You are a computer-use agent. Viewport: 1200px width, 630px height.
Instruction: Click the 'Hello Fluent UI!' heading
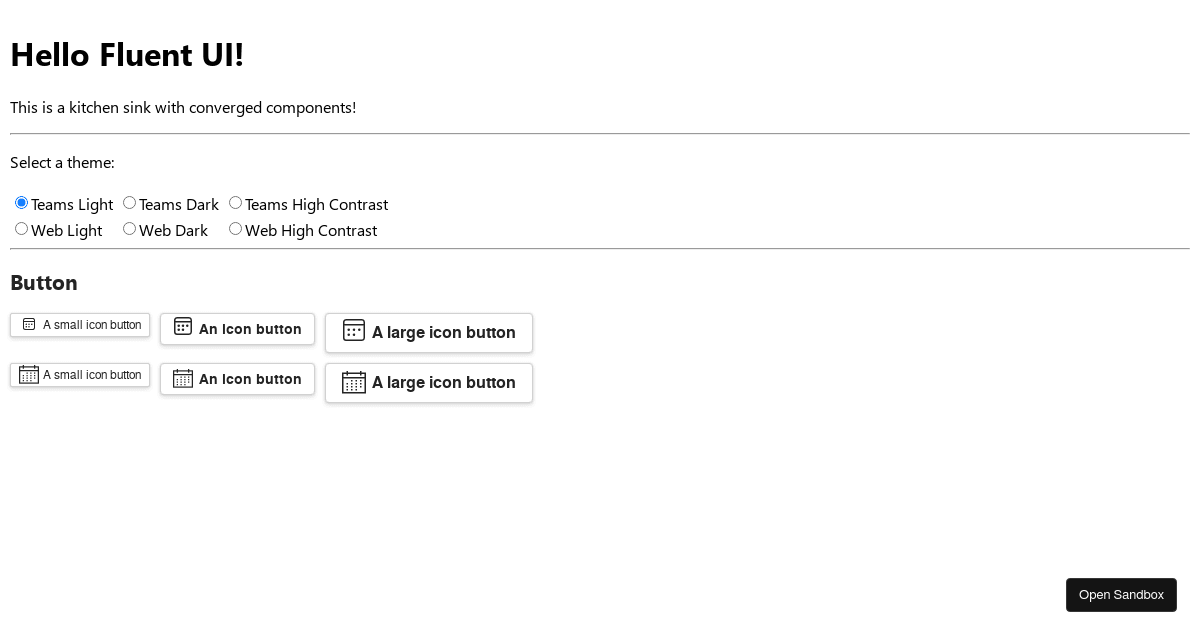coord(127,54)
